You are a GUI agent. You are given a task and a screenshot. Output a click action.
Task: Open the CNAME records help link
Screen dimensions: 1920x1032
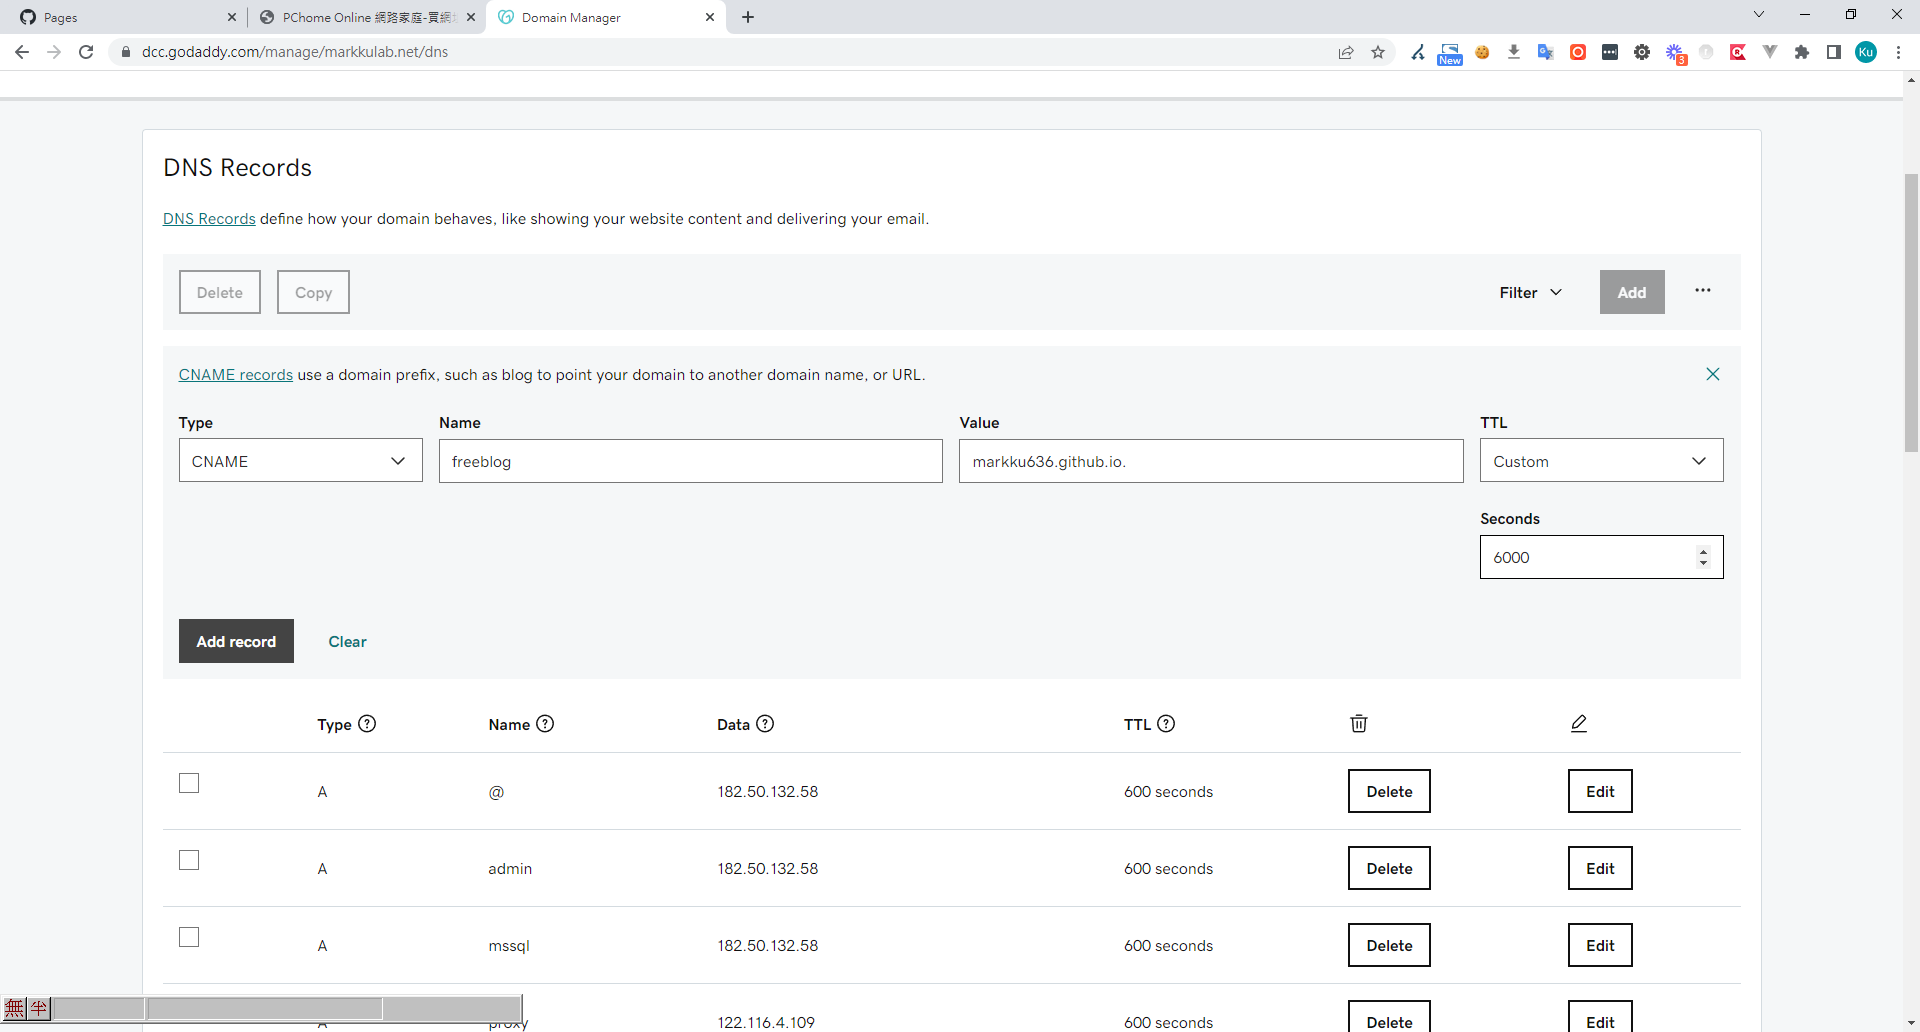tap(235, 375)
